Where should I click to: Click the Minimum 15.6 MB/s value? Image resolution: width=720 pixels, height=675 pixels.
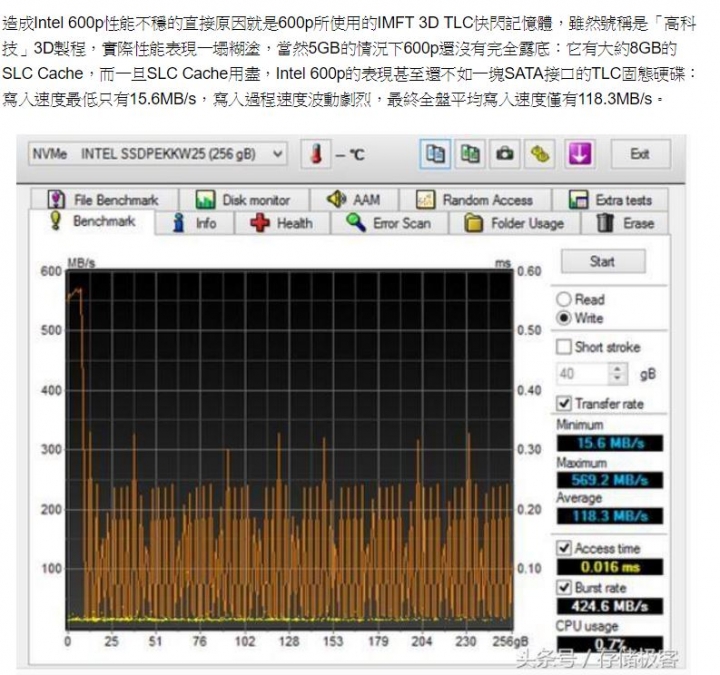[x=610, y=443]
